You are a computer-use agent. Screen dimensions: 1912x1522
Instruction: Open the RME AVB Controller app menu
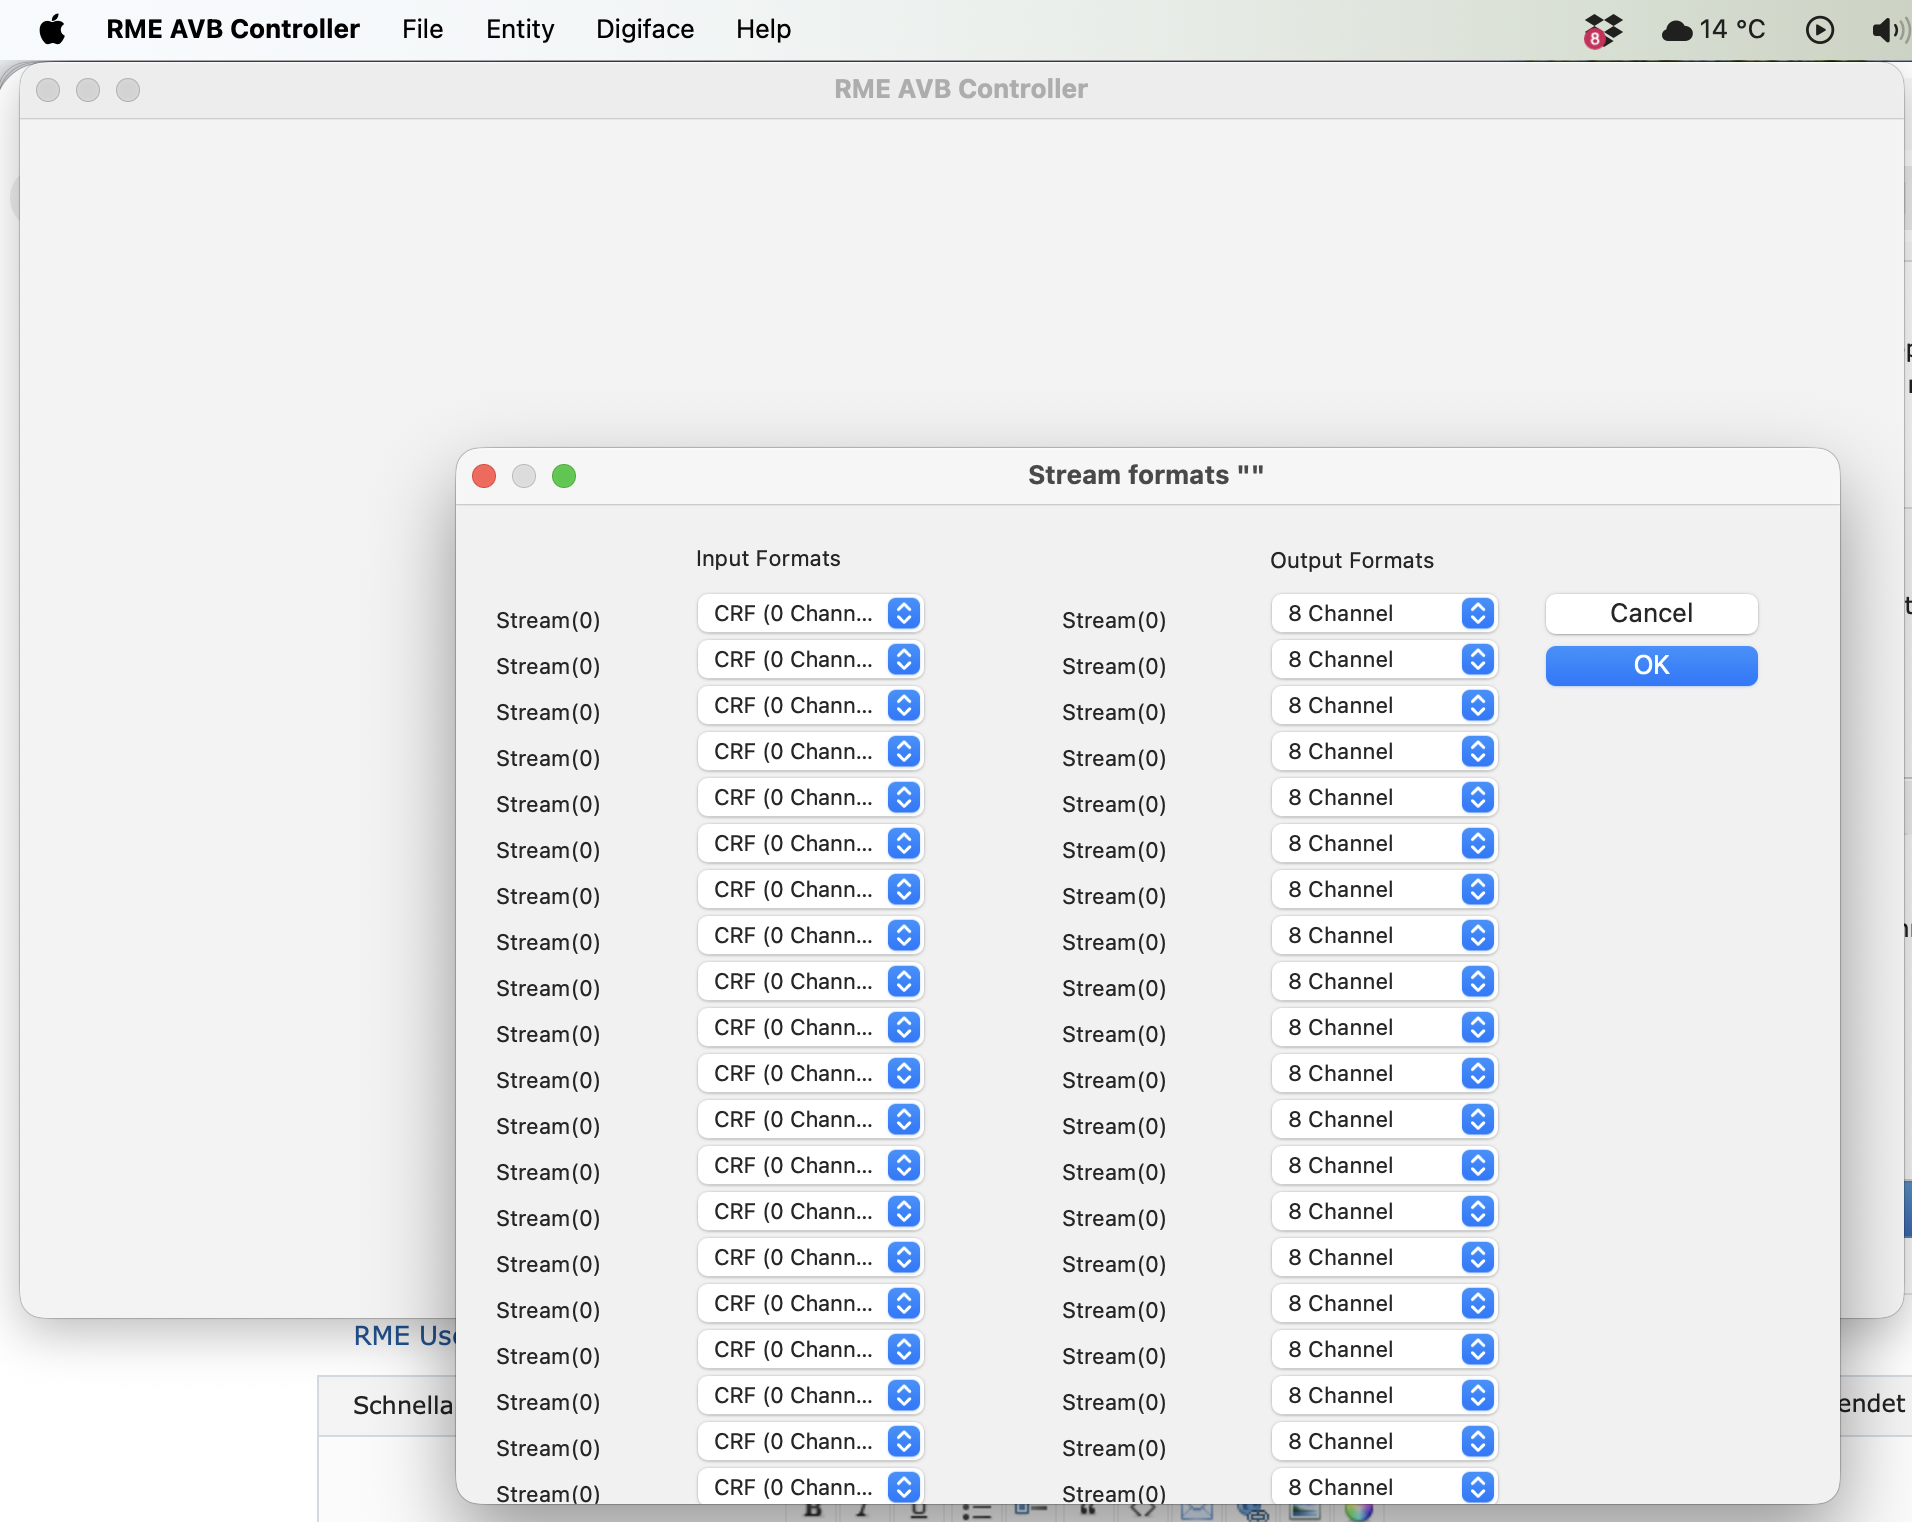[x=233, y=30]
